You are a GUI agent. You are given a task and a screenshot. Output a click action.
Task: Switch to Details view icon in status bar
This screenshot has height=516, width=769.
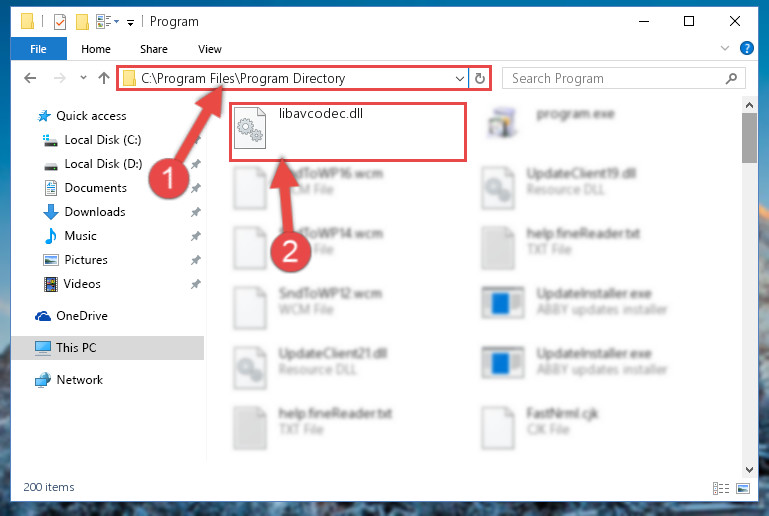(720, 489)
